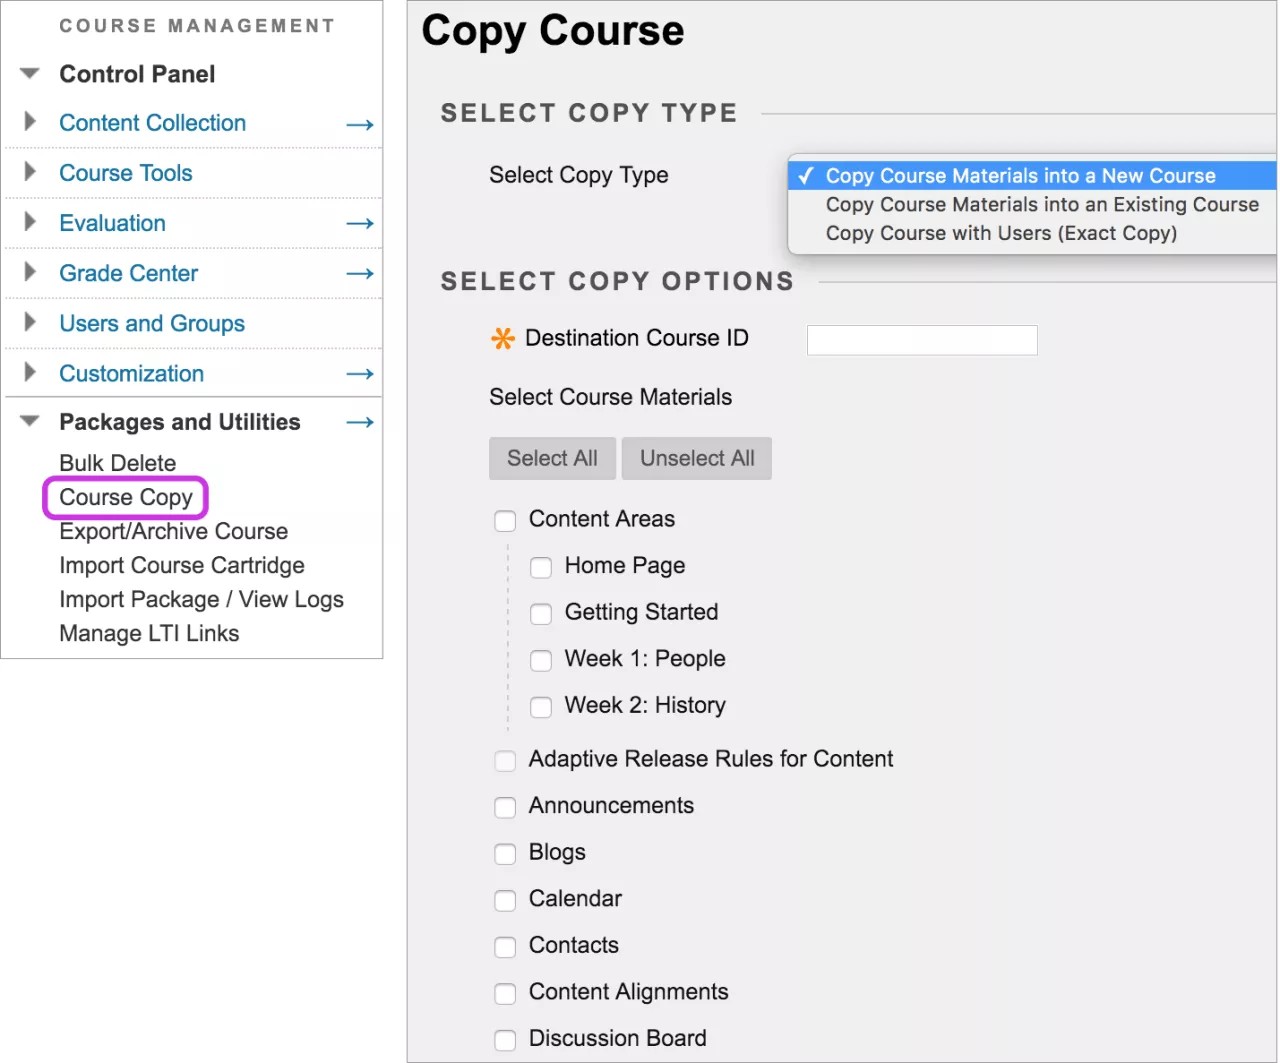
Task: Expand the Users and Groups section
Action: [29, 323]
